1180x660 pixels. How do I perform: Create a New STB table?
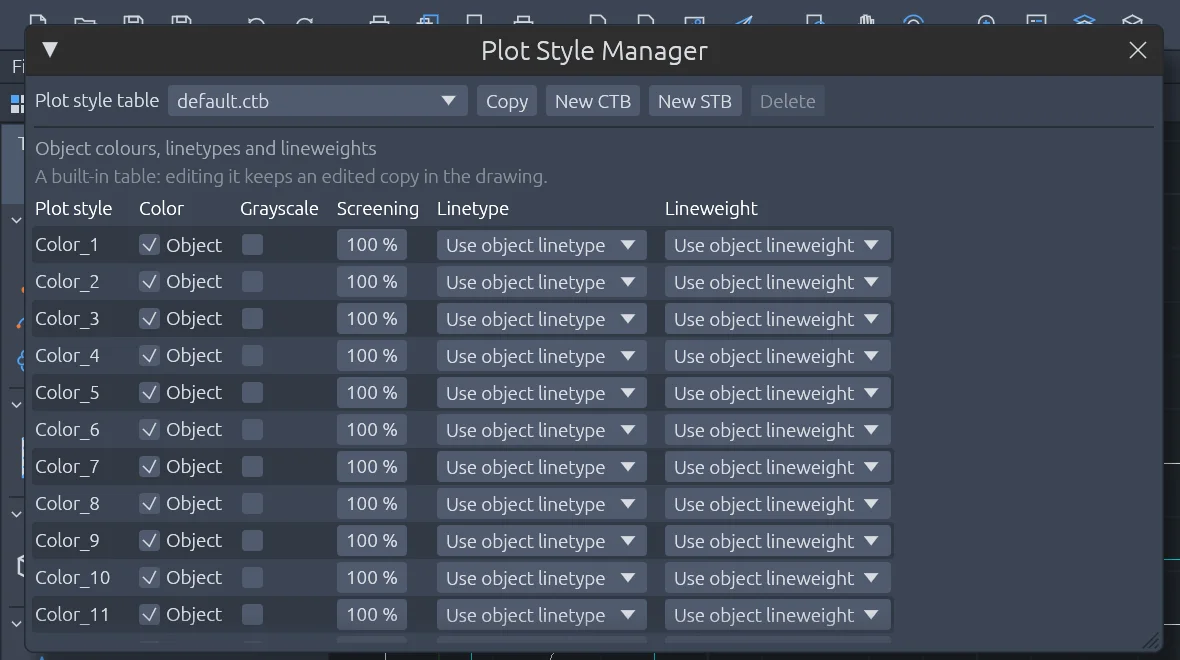pyautogui.click(x=695, y=101)
